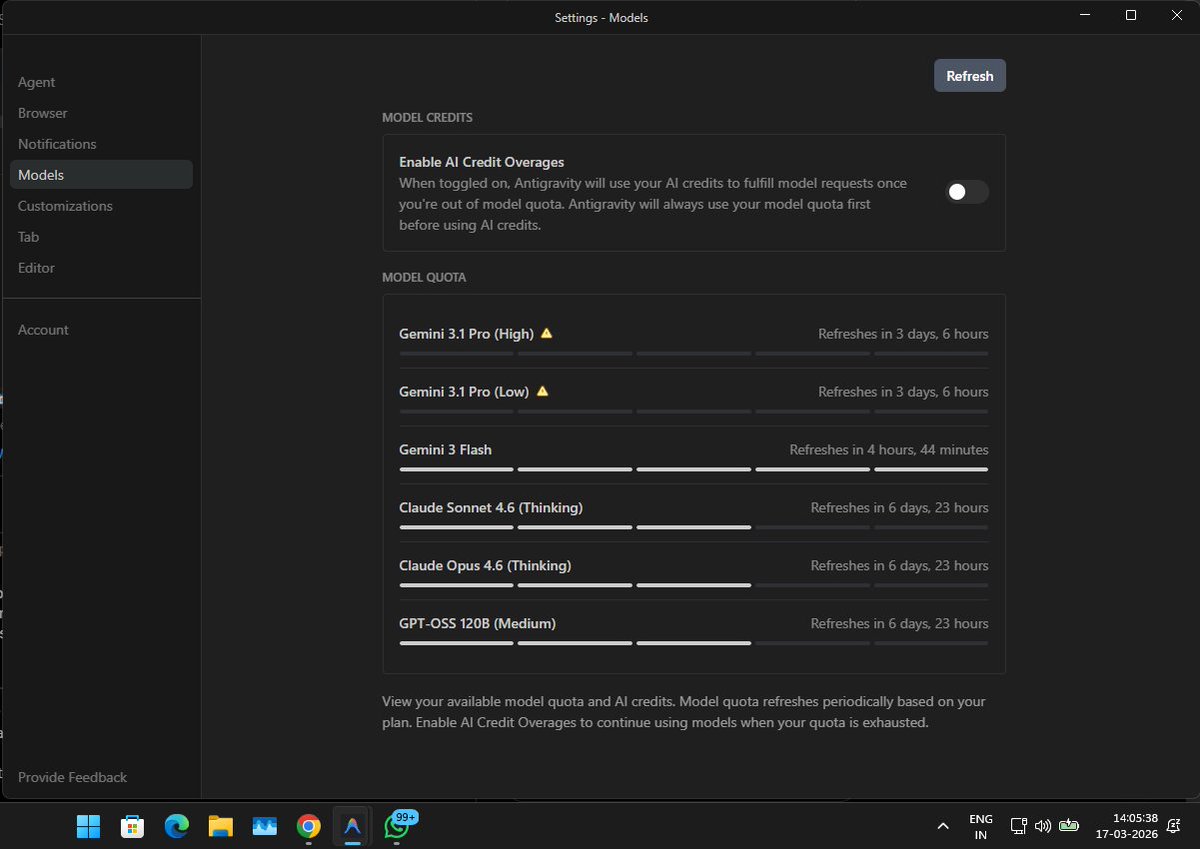This screenshot has width=1200, height=849.
Task: Launch Microsoft Edge from the taskbar
Action: click(177, 826)
